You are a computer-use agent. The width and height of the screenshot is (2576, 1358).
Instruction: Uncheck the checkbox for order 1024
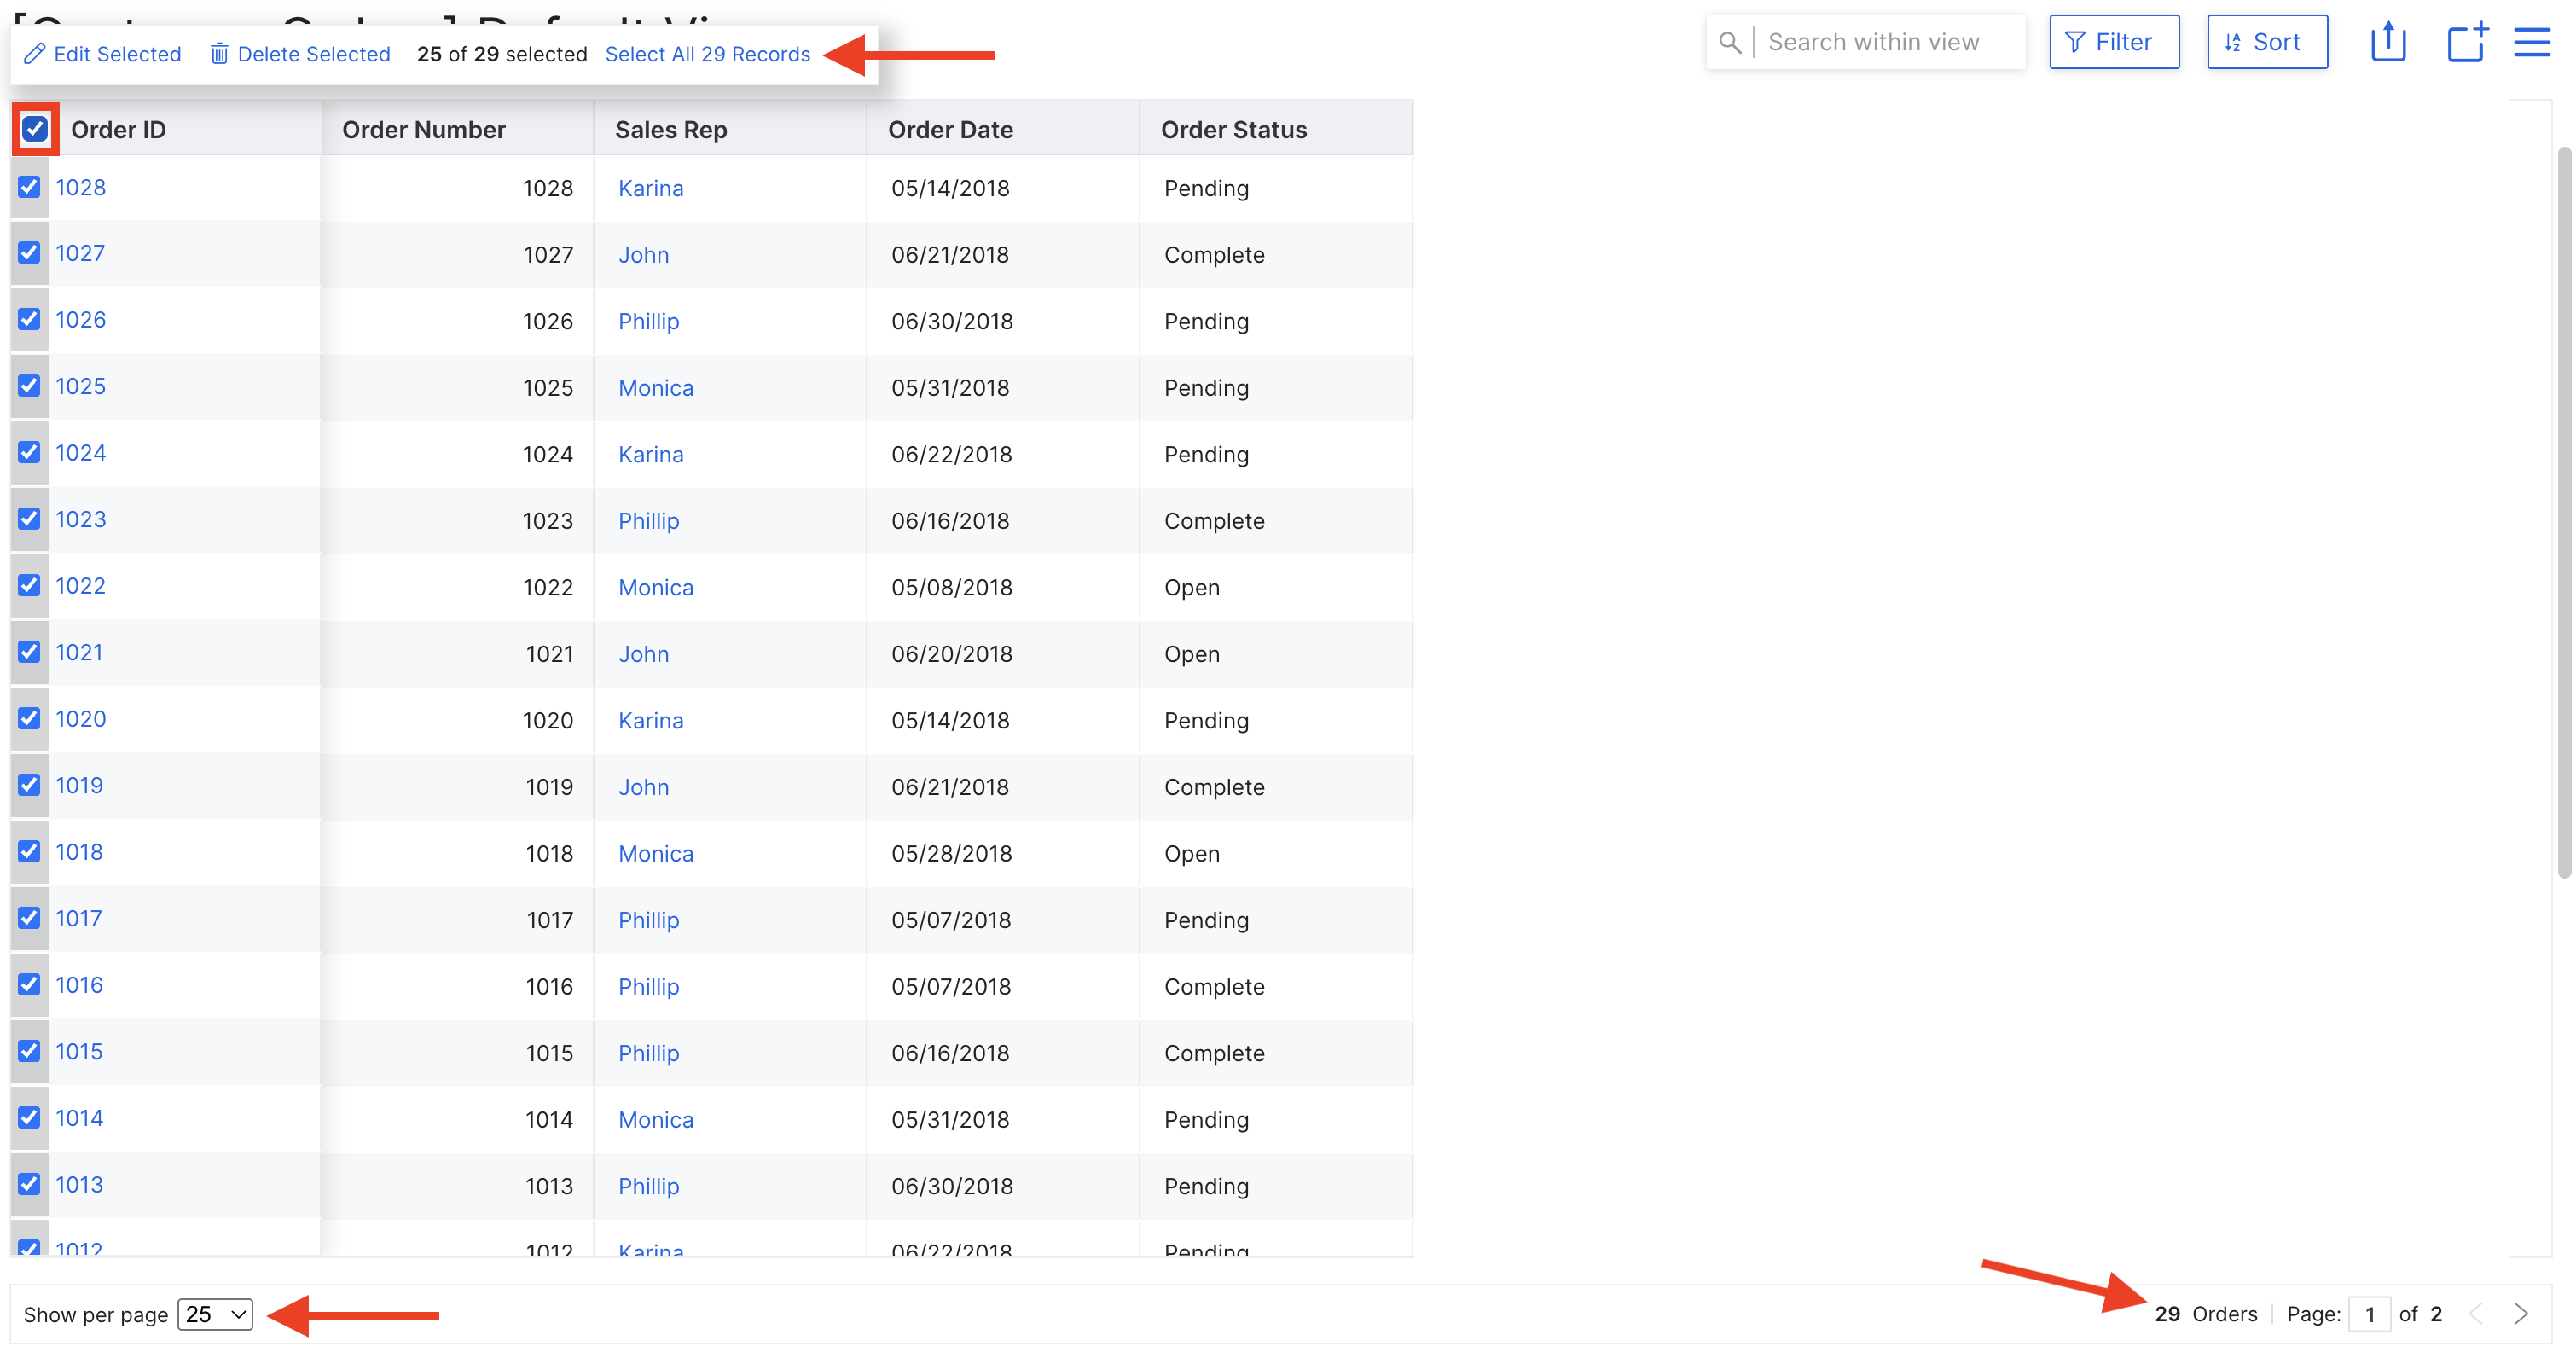click(29, 453)
